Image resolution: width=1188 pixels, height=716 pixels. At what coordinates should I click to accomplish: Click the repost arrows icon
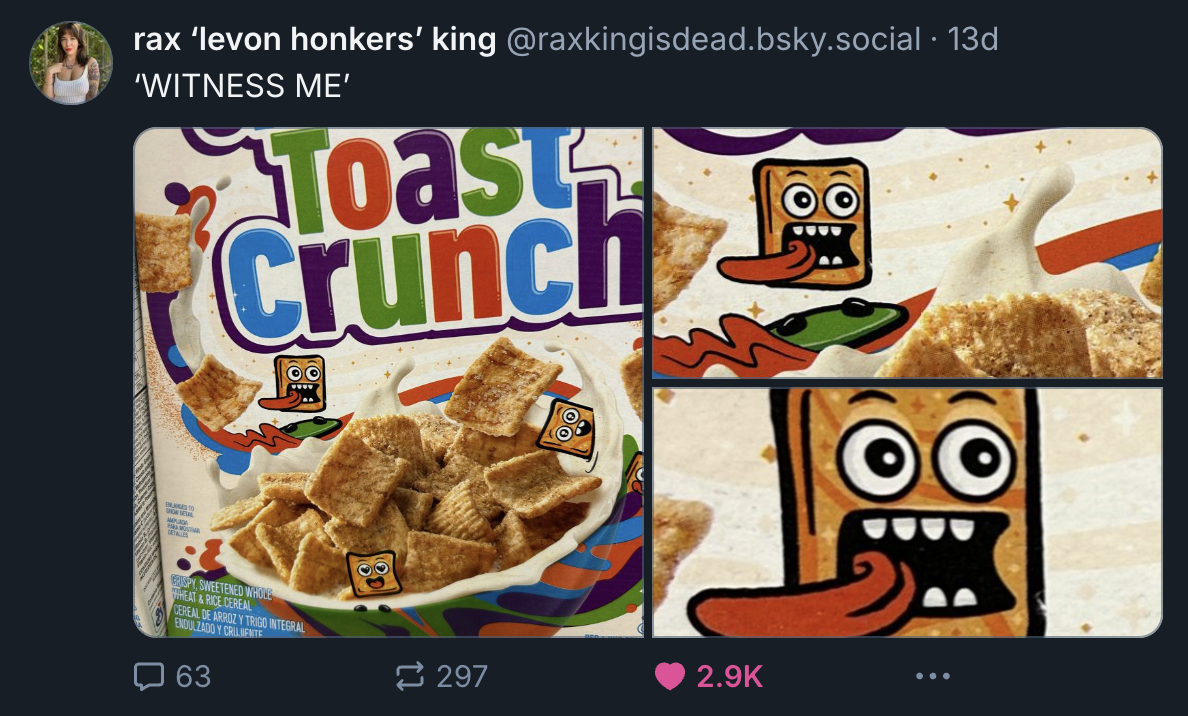tap(410, 677)
